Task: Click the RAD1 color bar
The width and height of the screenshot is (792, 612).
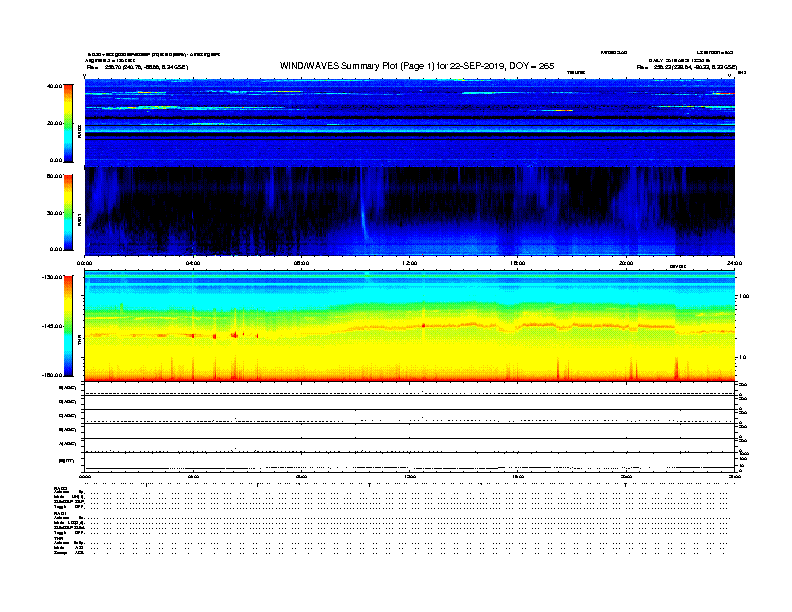Action: coord(68,212)
